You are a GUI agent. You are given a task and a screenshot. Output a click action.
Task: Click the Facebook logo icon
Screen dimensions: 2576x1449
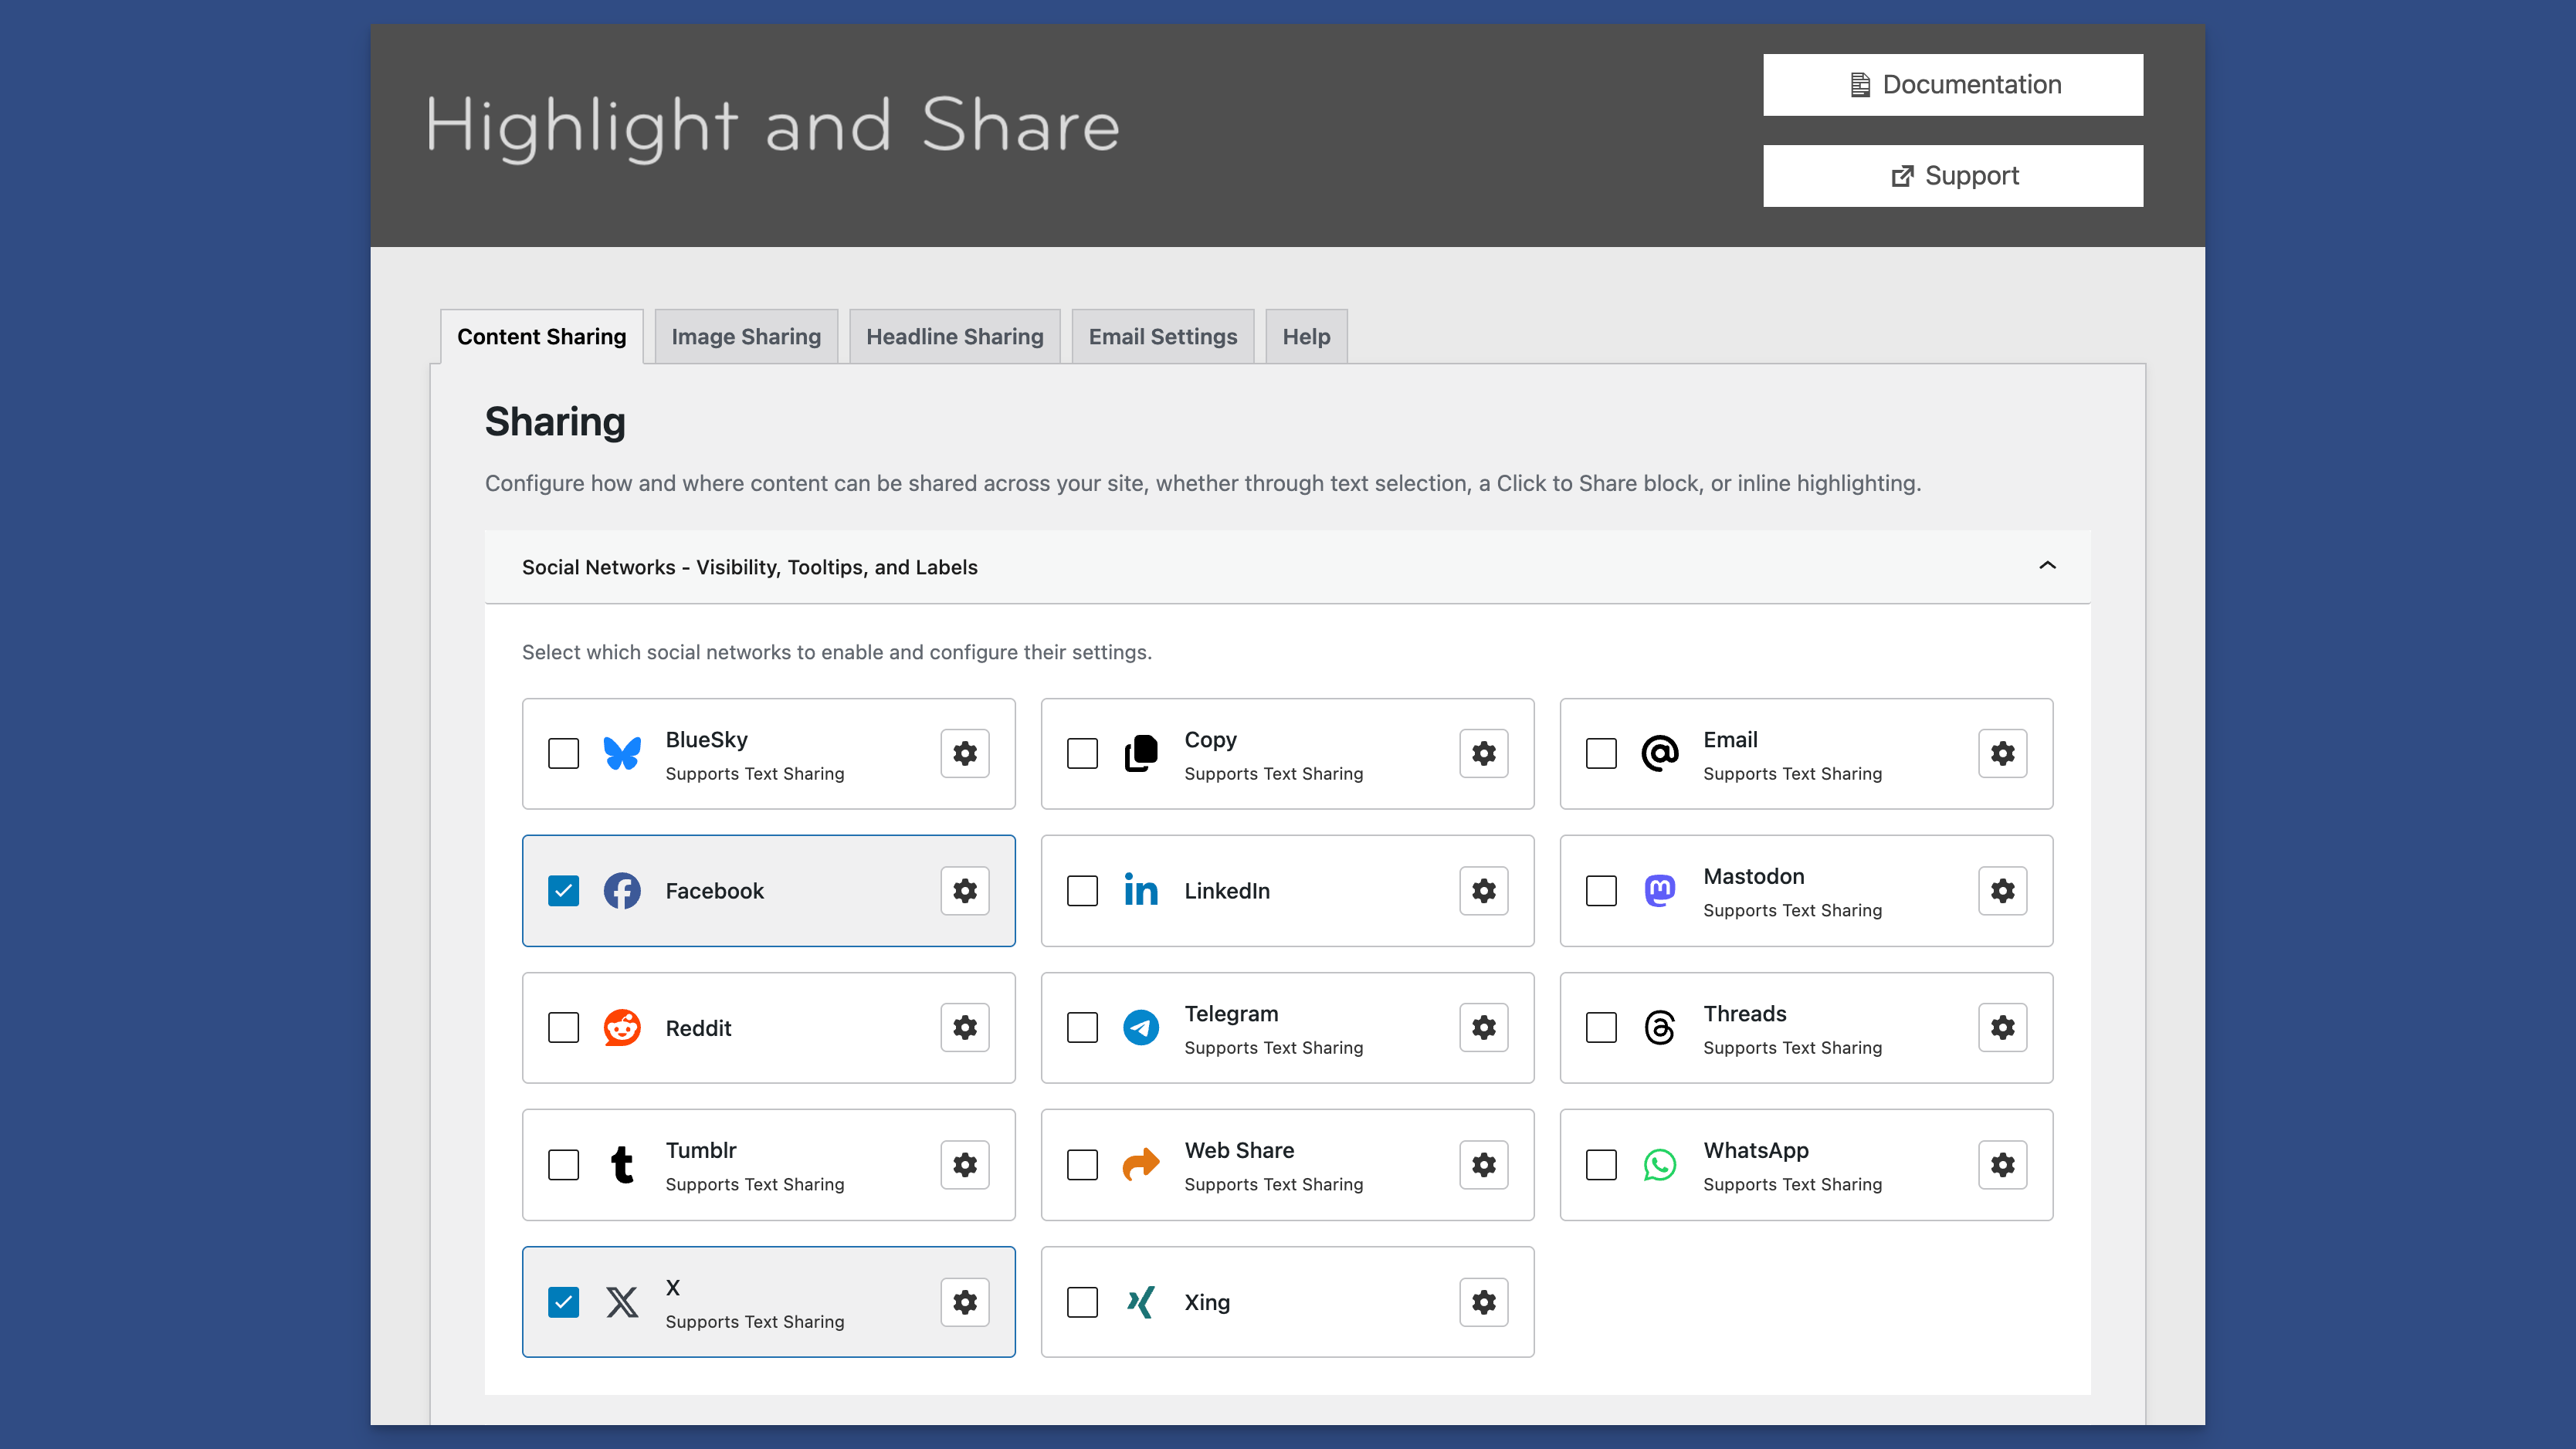[622, 890]
